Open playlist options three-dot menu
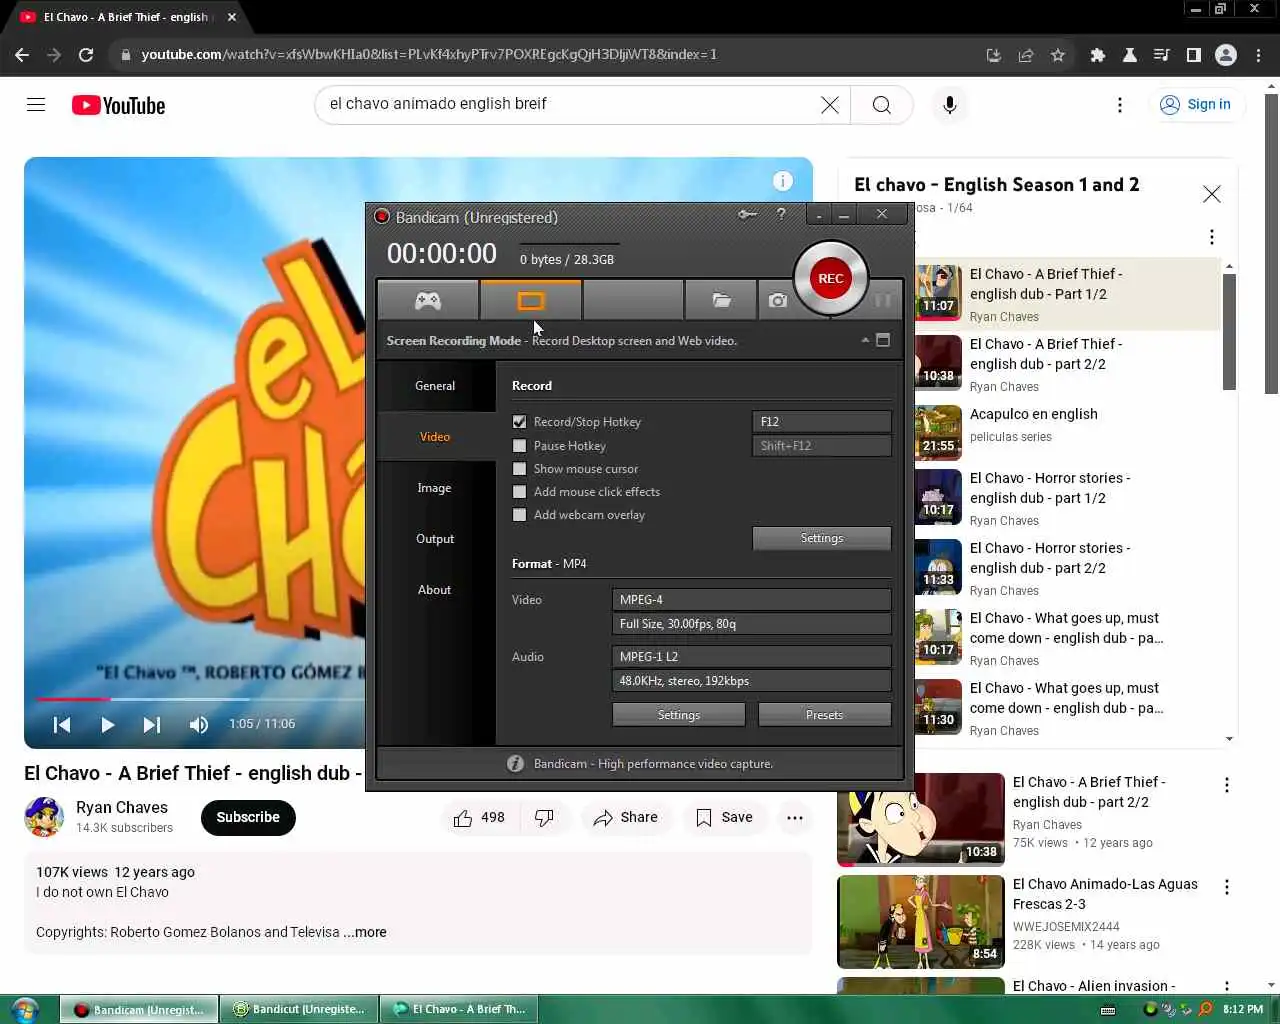1280x1024 pixels. [x=1212, y=237]
